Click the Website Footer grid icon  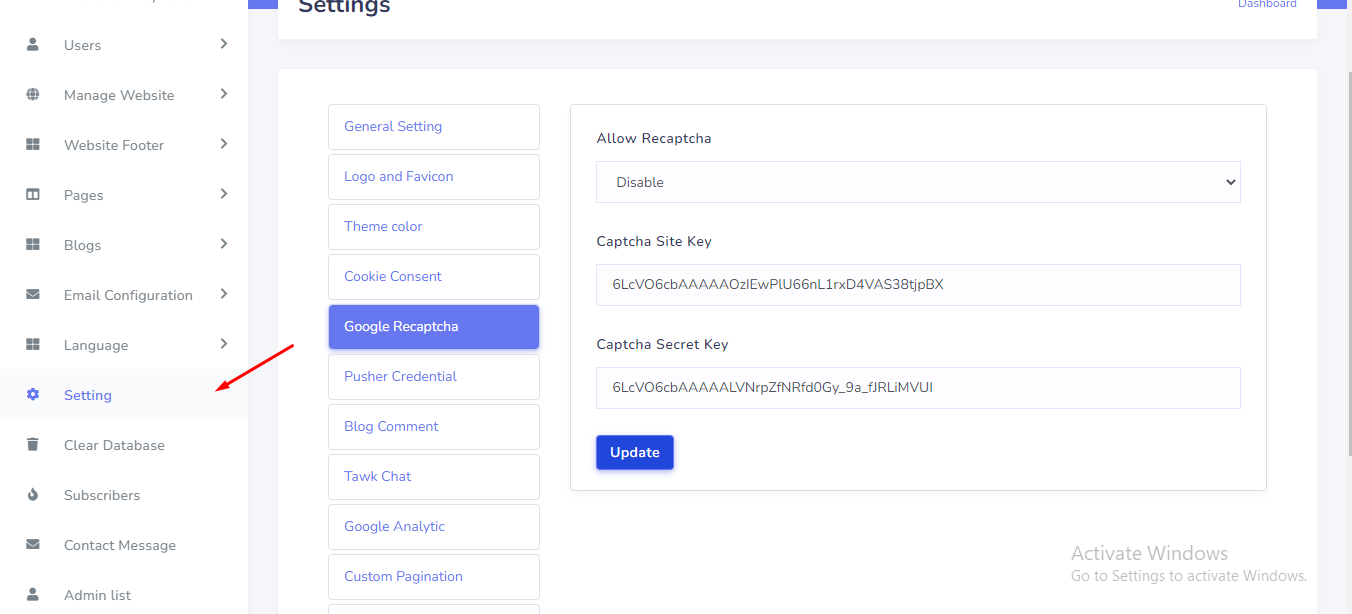tap(33, 145)
